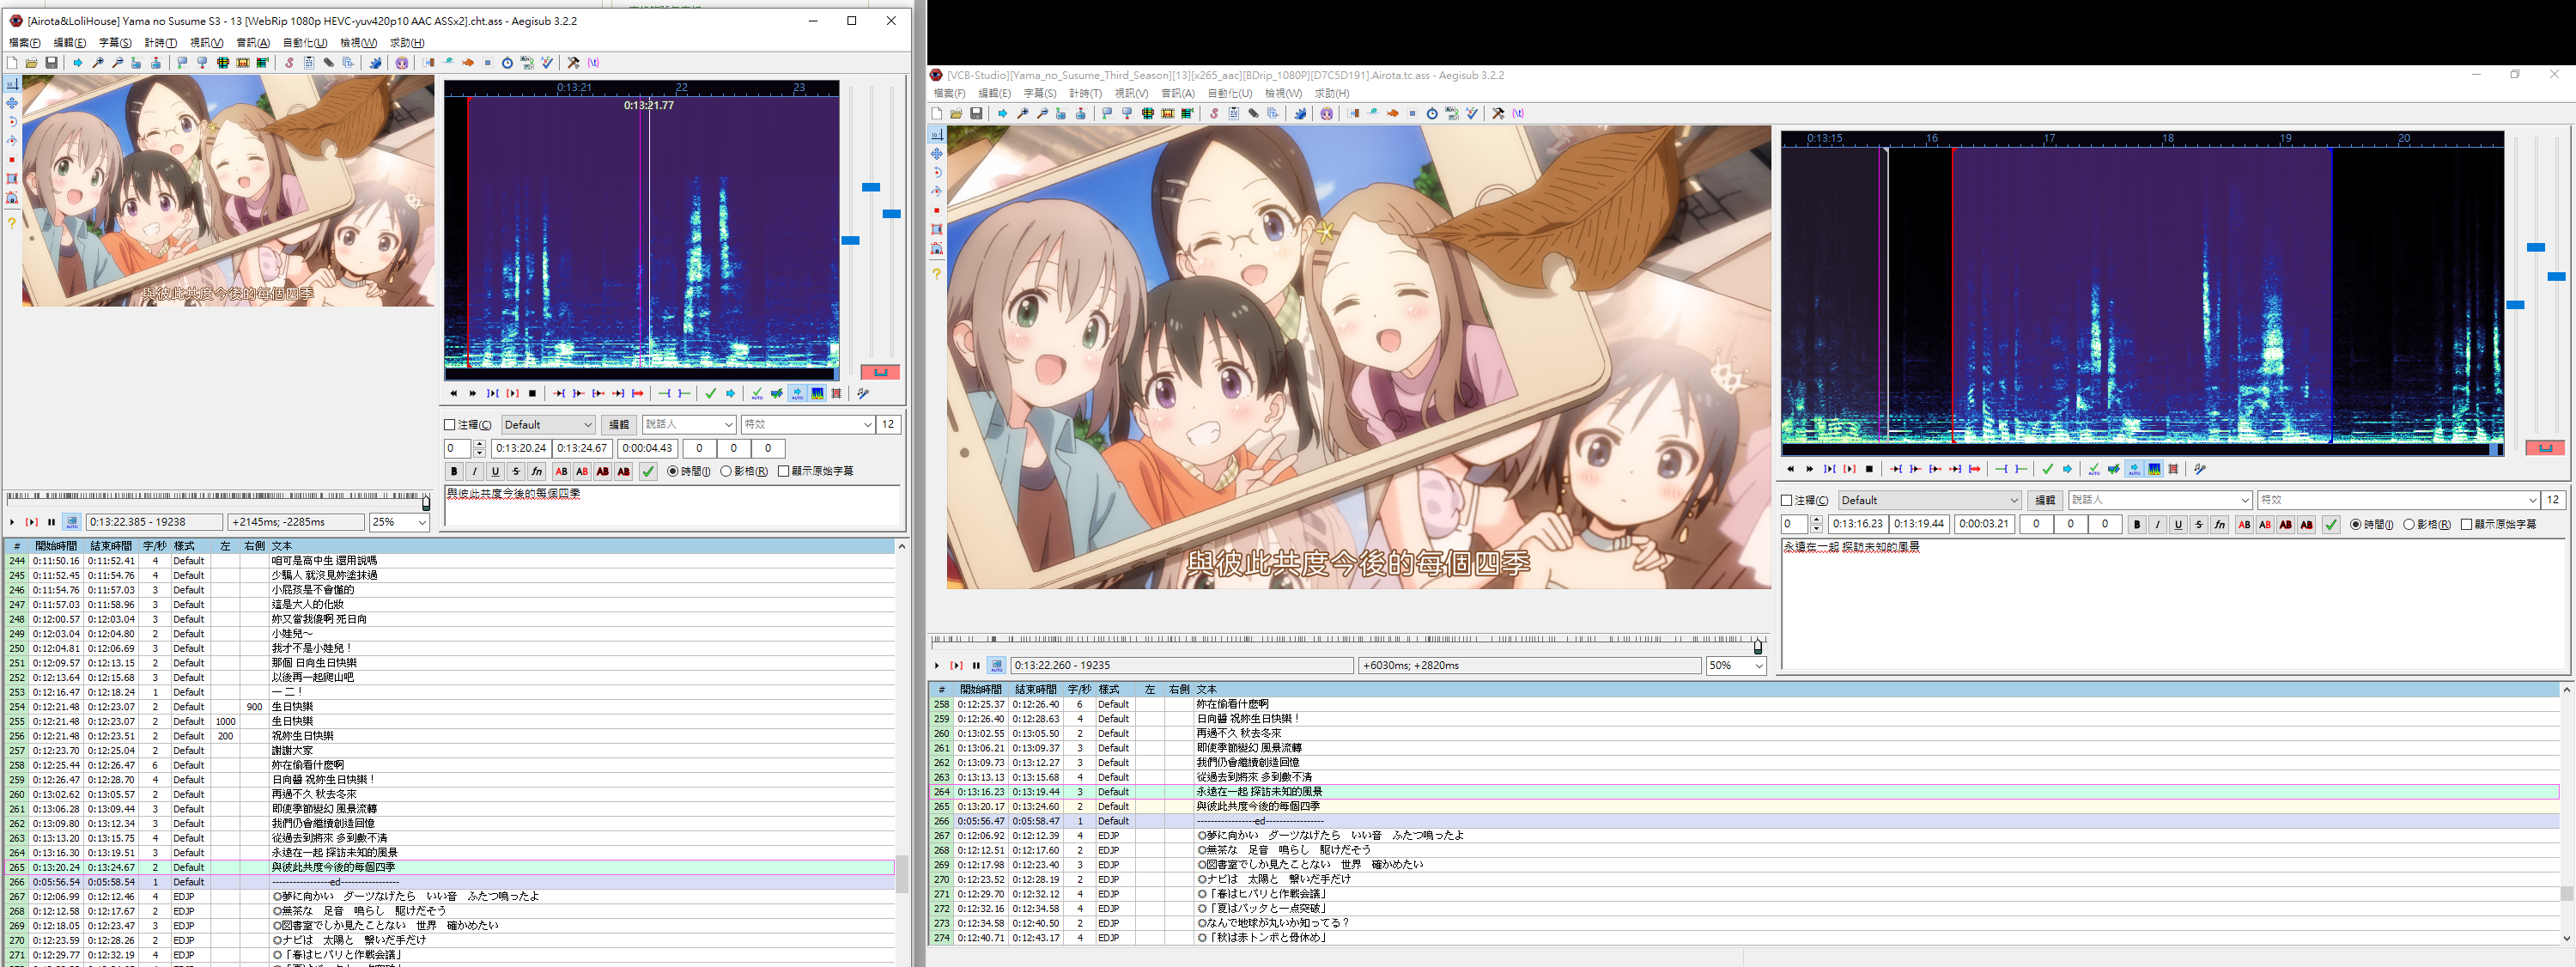Image resolution: width=2576 pixels, height=967 pixels.
Task: Click fn font button in left edit box
Action: coord(537,472)
